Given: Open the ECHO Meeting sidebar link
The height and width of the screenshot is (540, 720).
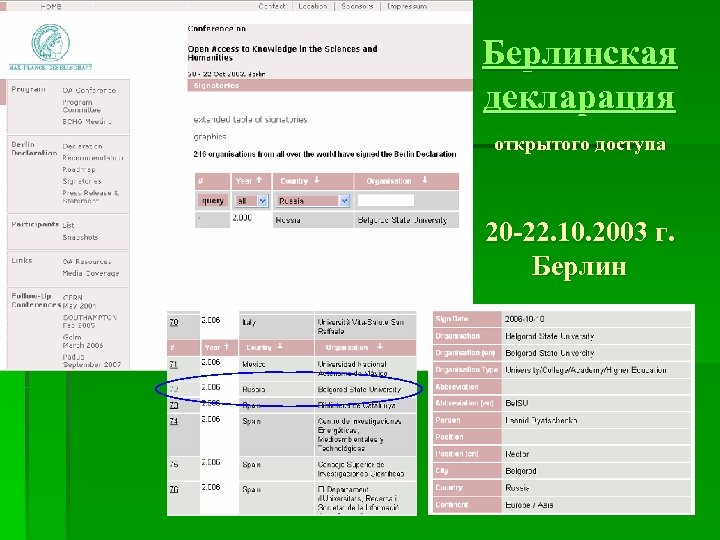Looking at the screenshot, I should [x=87, y=122].
